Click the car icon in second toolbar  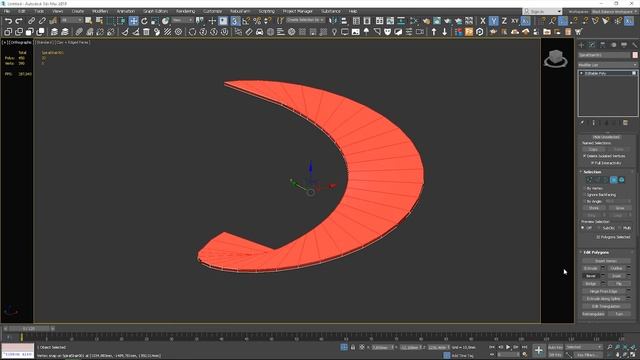click(x=260, y=32)
